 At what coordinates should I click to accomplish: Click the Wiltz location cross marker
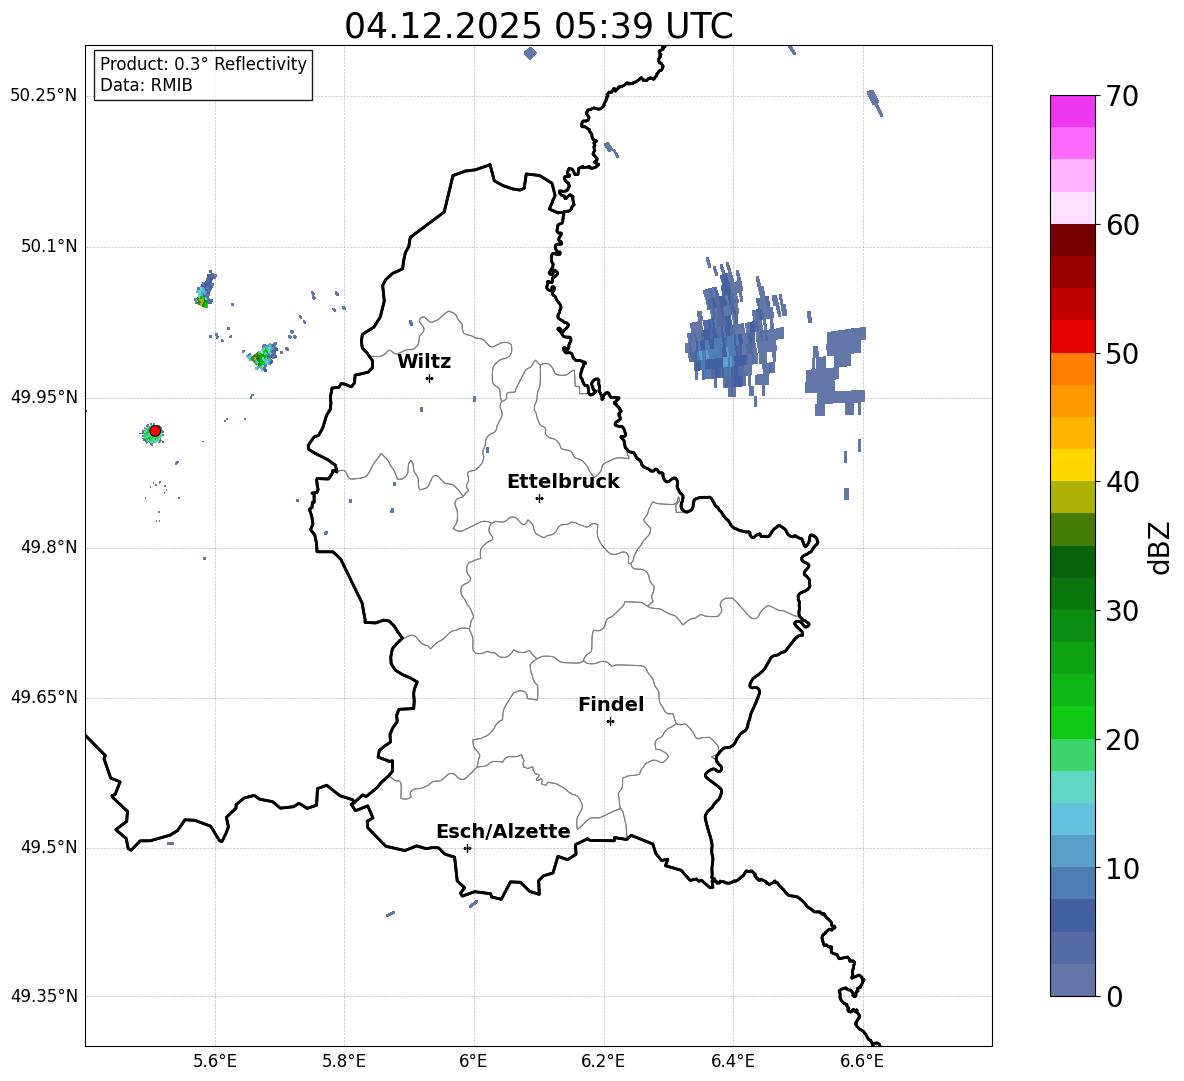429,378
